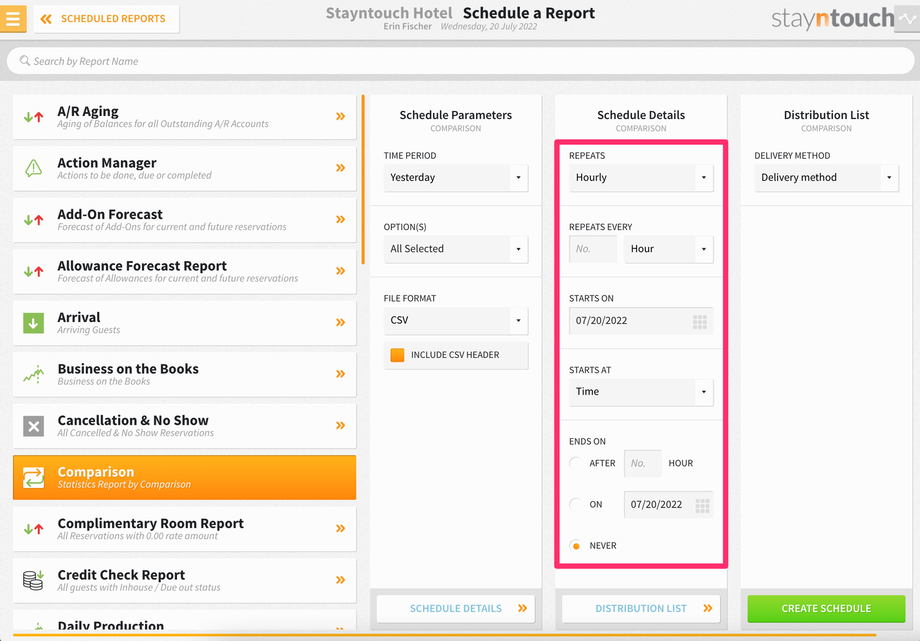Select the Ends On date radio button
This screenshot has width=920, height=641.
(x=576, y=504)
